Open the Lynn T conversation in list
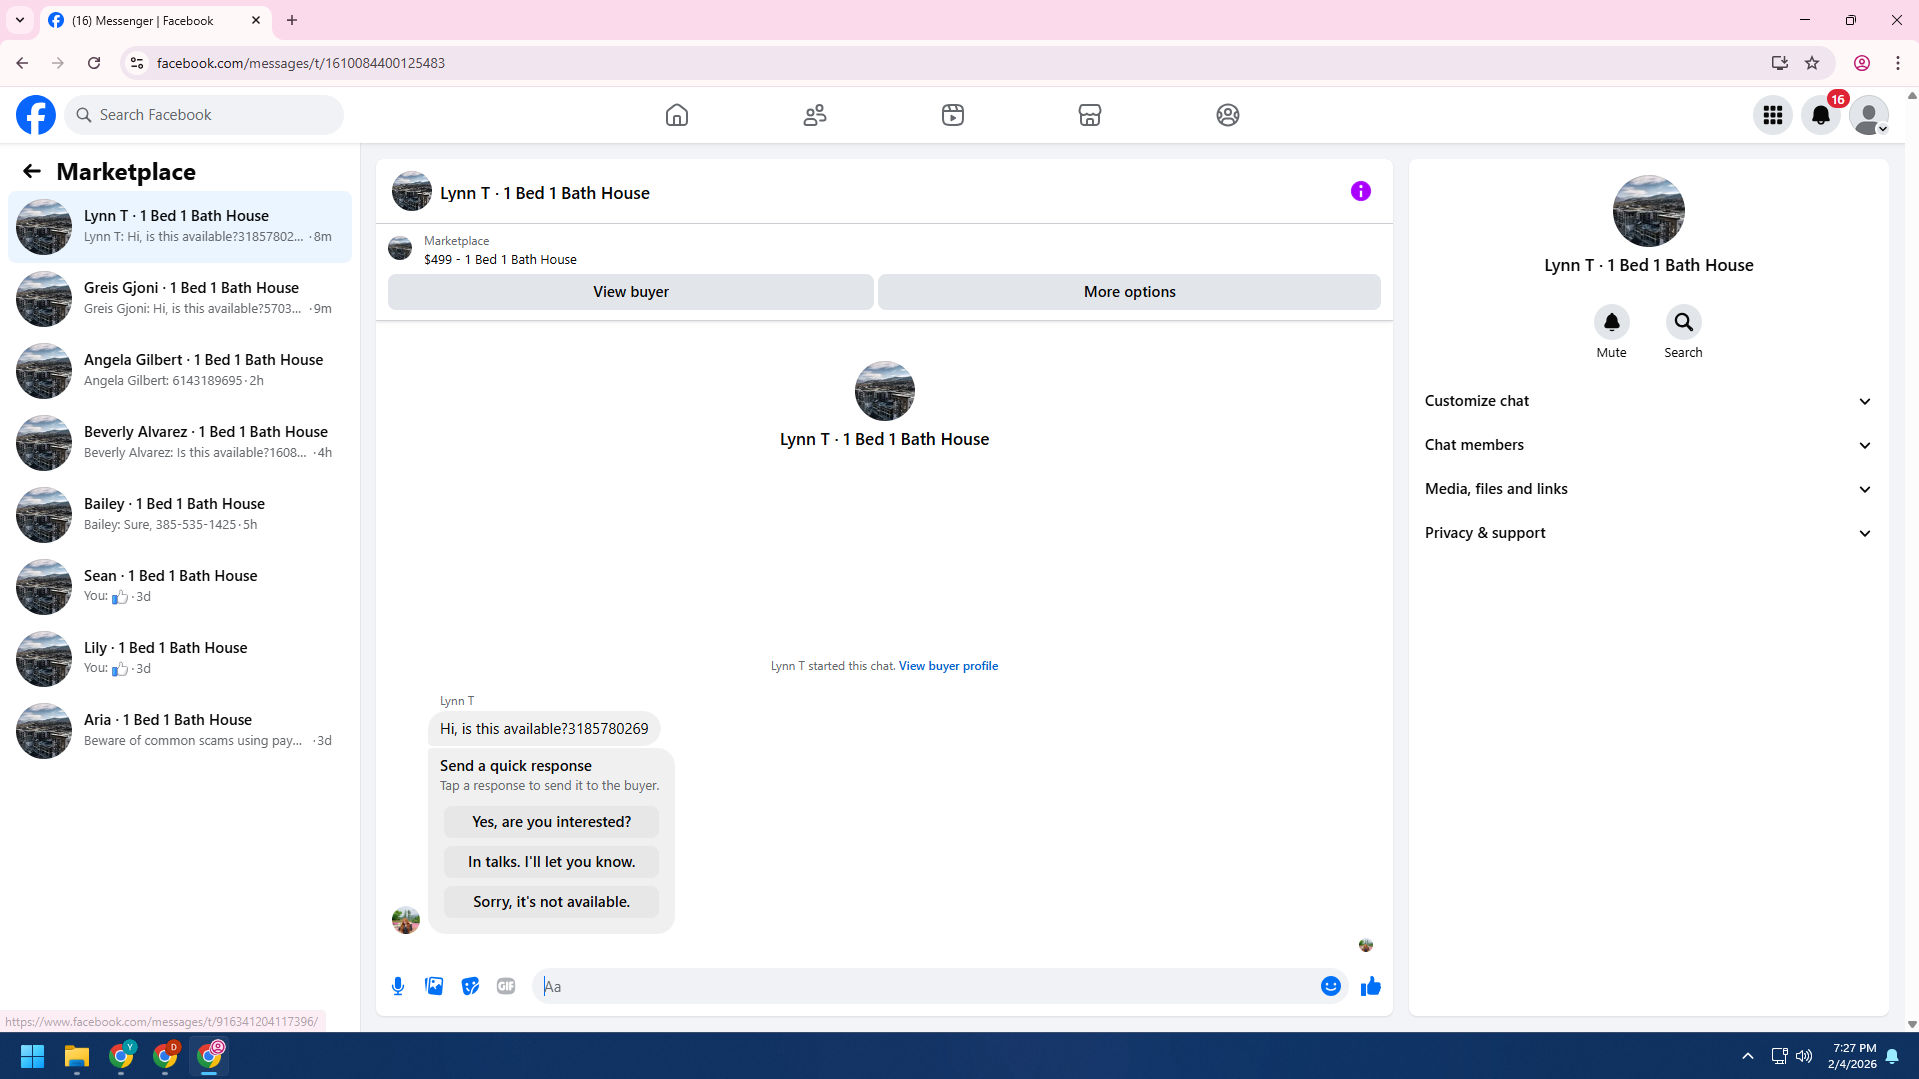 180,227
